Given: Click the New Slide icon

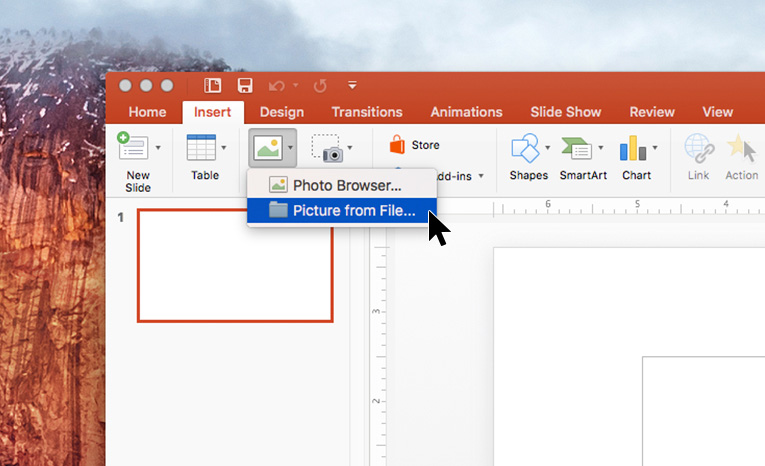Looking at the screenshot, I should pos(133,146).
